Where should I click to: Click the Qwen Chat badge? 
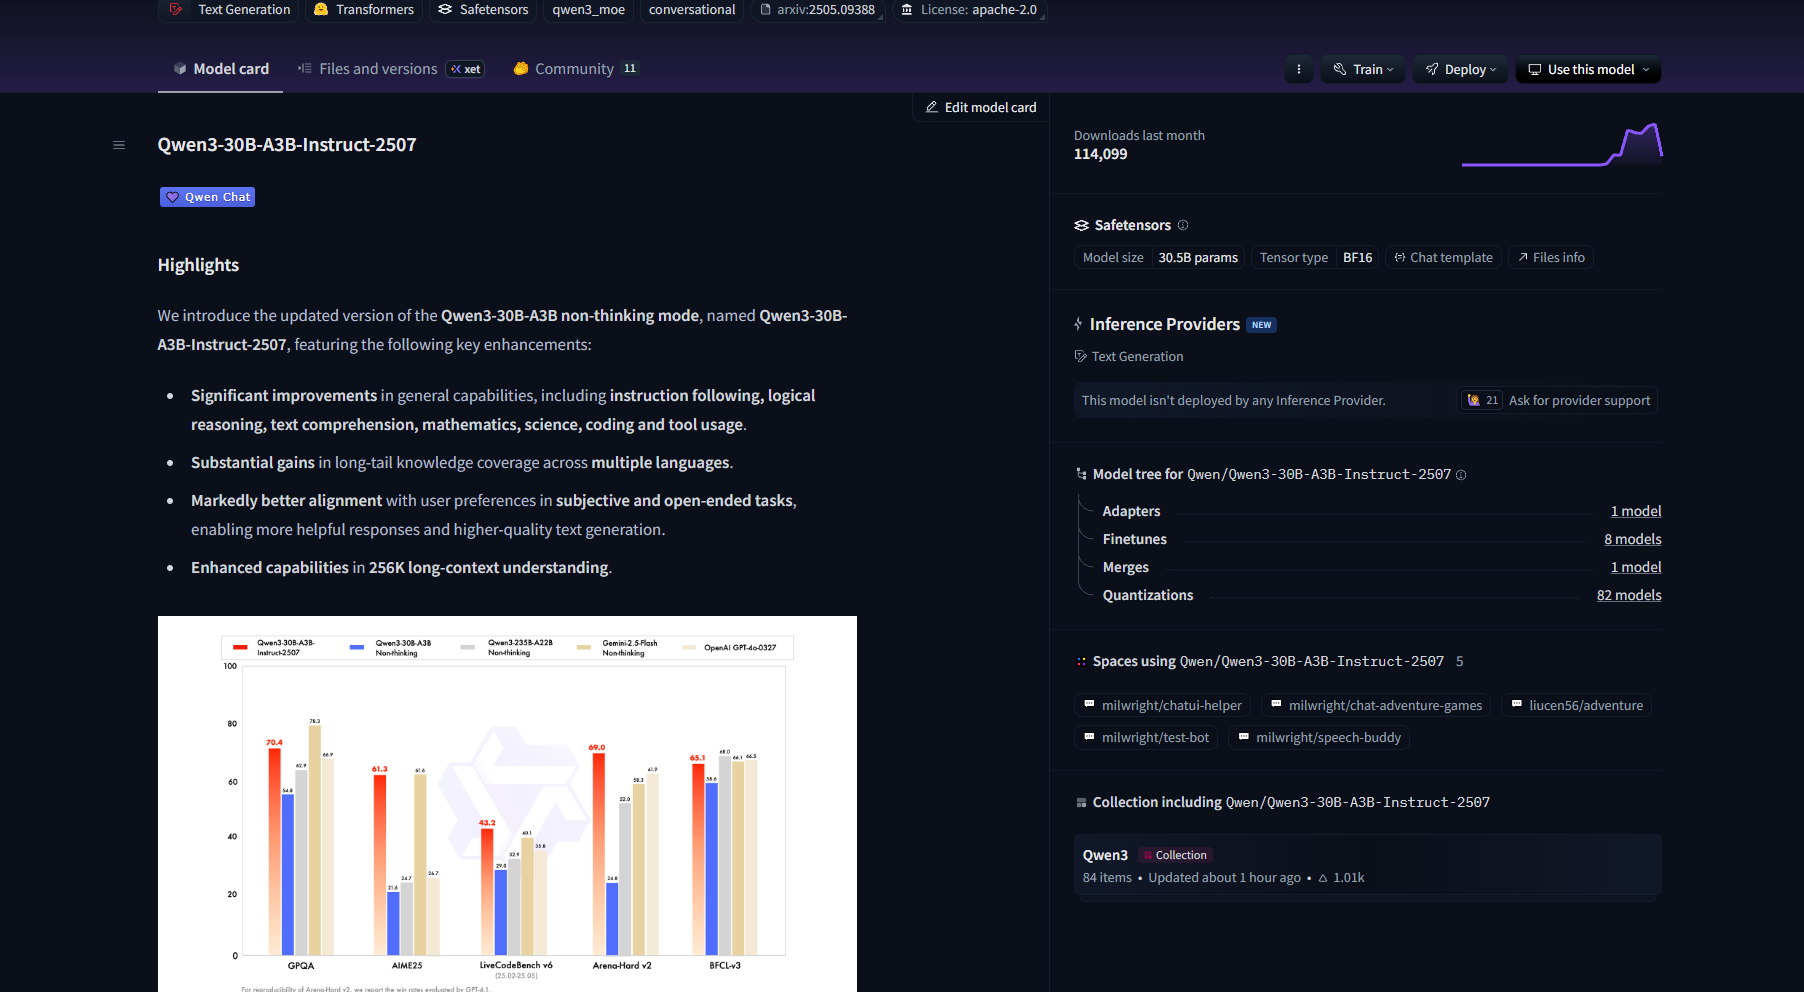[x=207, y=197]
